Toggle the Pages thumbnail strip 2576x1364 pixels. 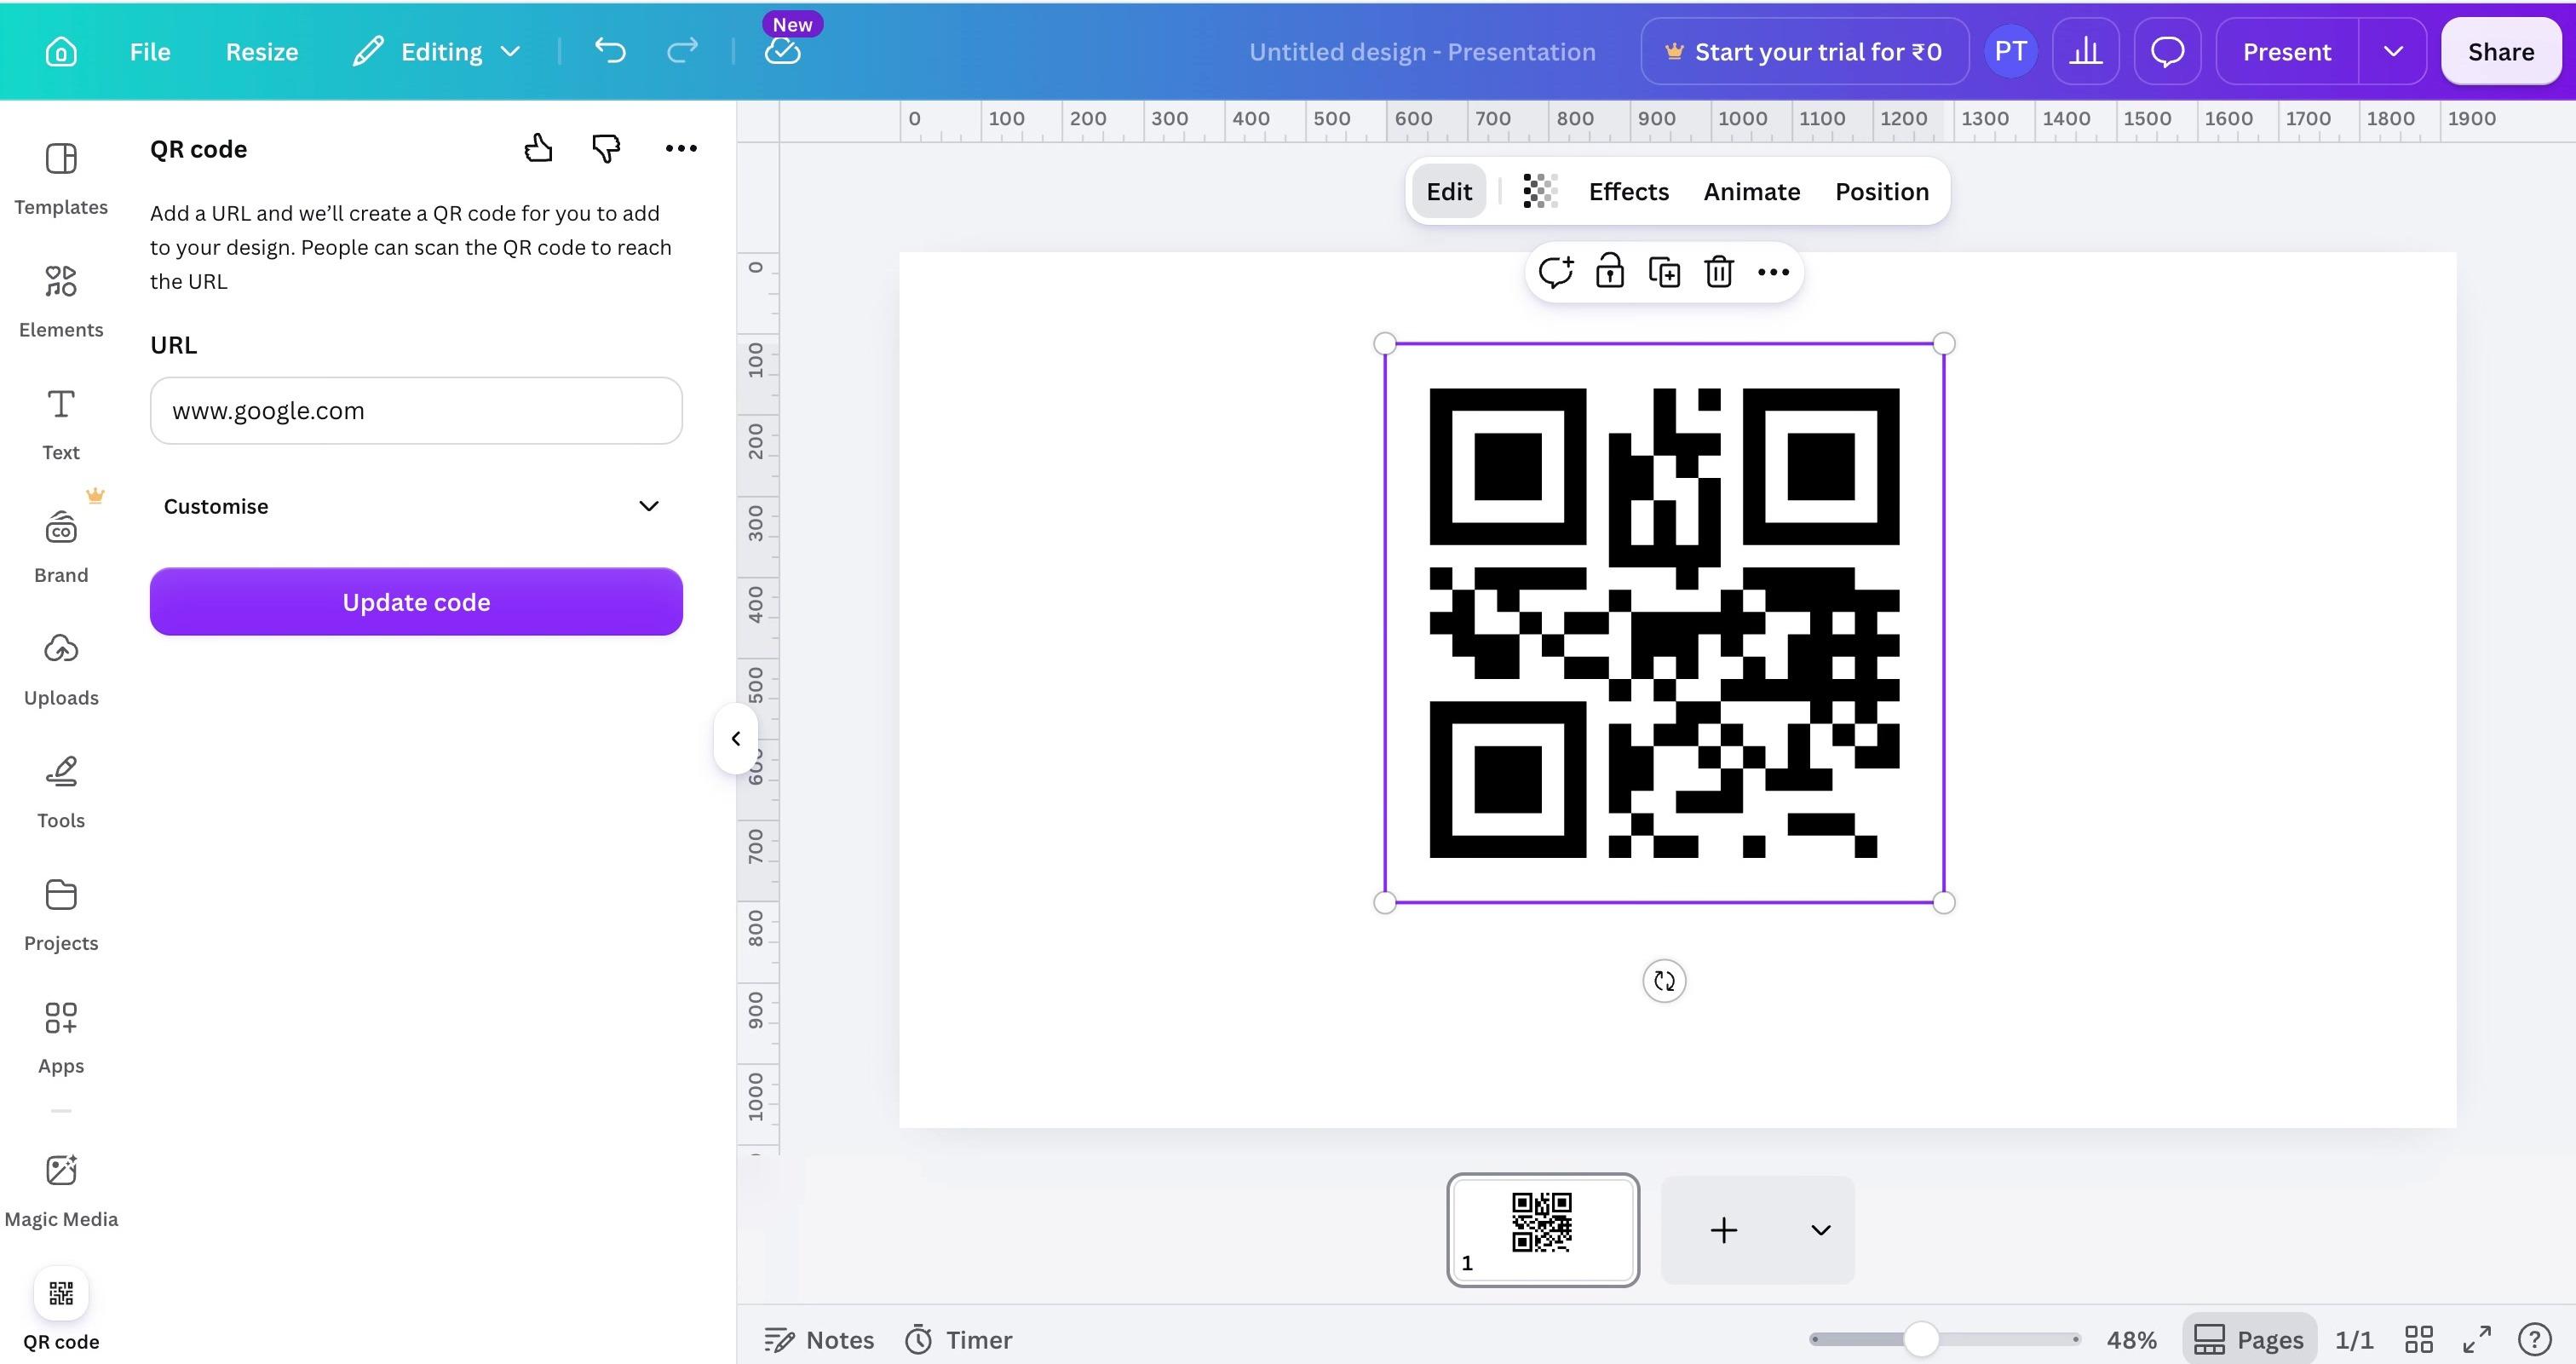pos(2249,1339)
